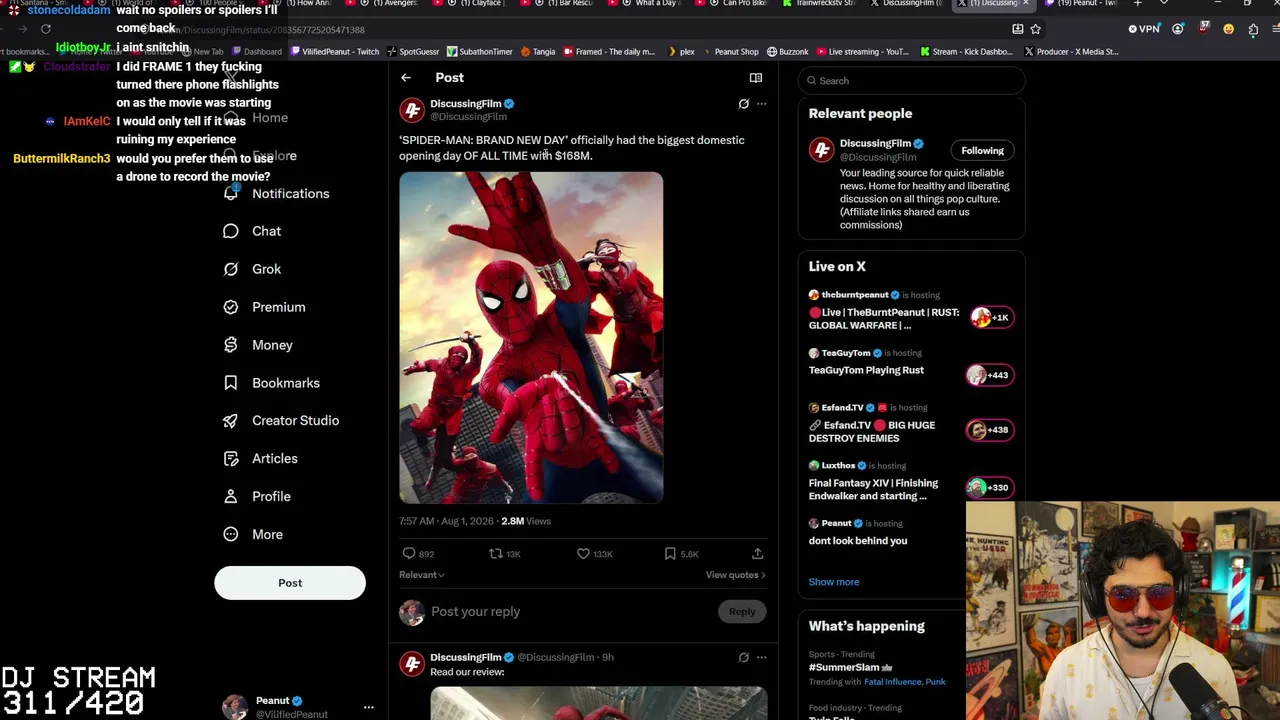Expand the Relevant replies sort dropdown

tap(422, 575)
